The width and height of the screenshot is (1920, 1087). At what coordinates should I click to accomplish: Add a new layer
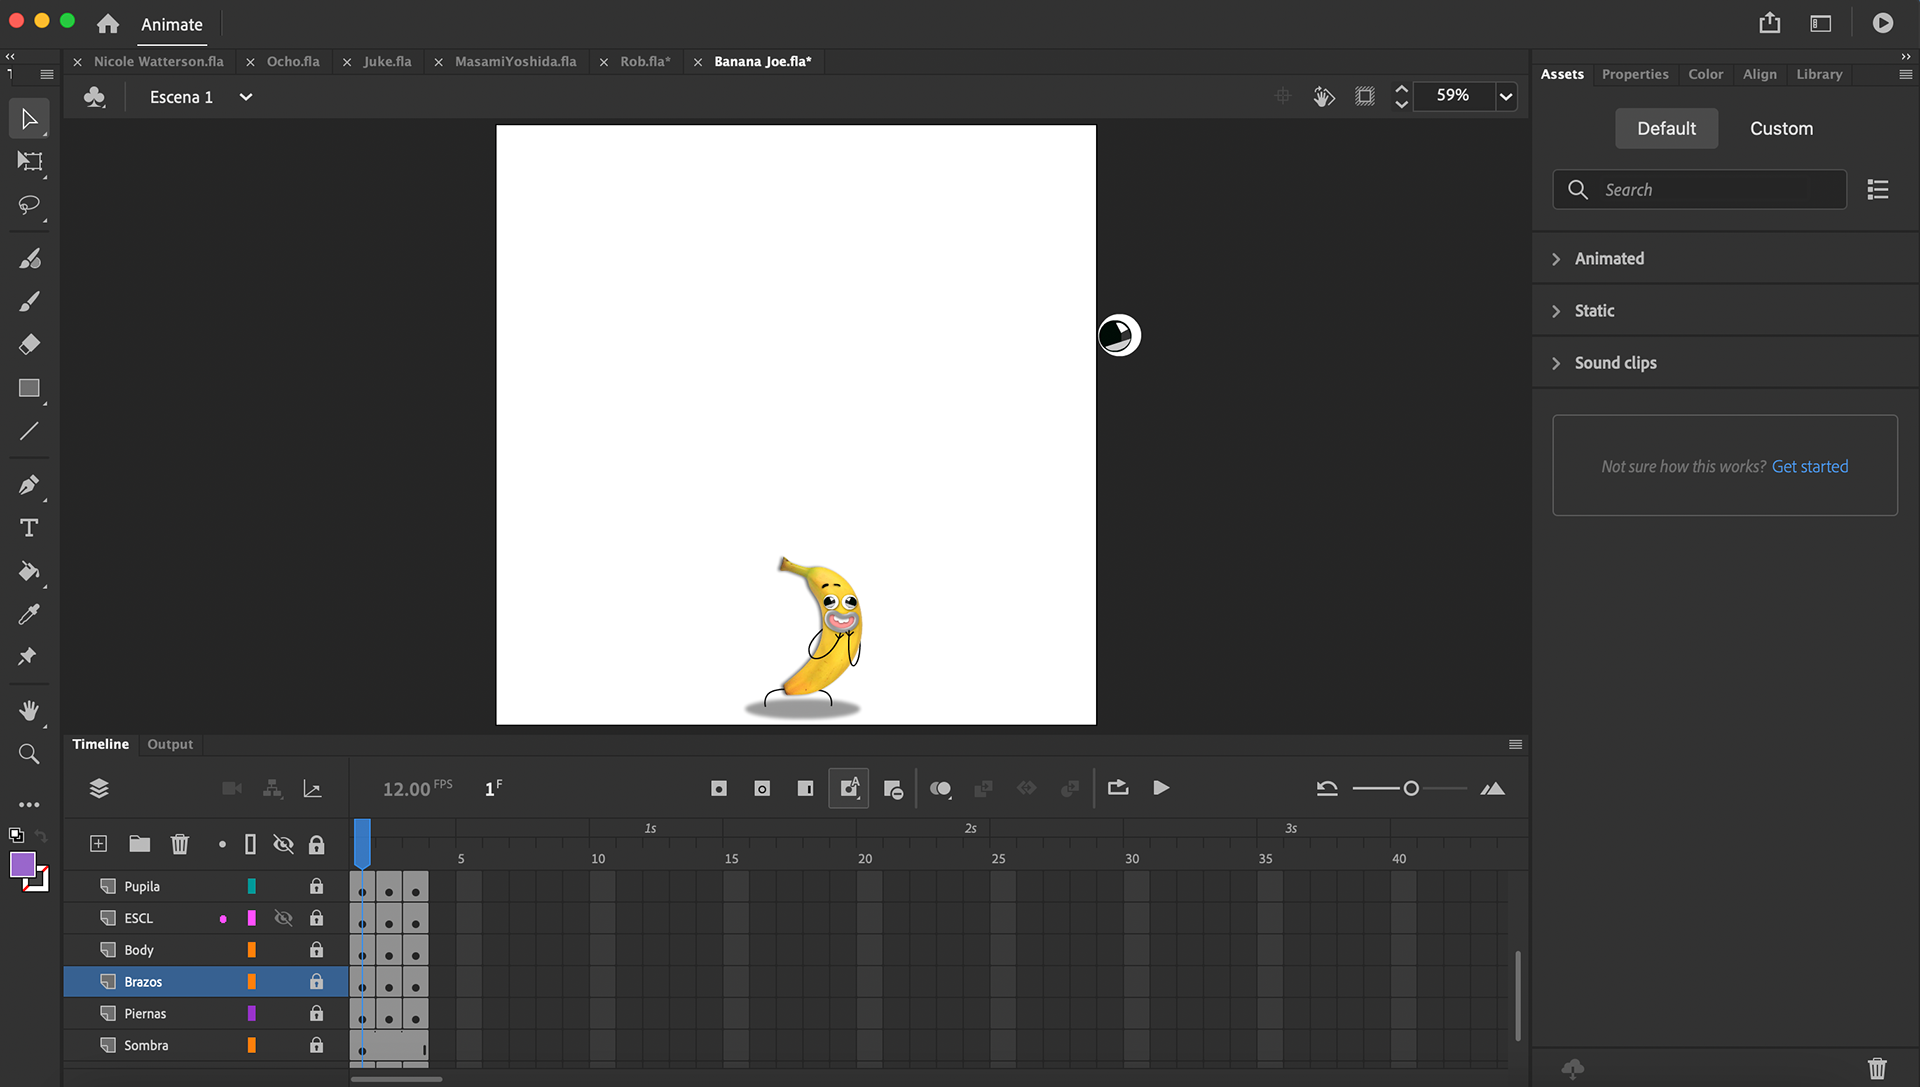[x=98, y=844]
